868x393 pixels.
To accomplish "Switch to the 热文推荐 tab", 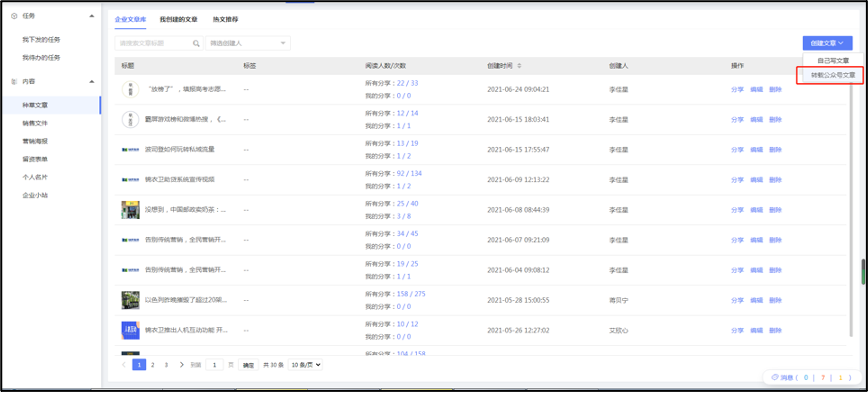I will [x=225, y=19].
